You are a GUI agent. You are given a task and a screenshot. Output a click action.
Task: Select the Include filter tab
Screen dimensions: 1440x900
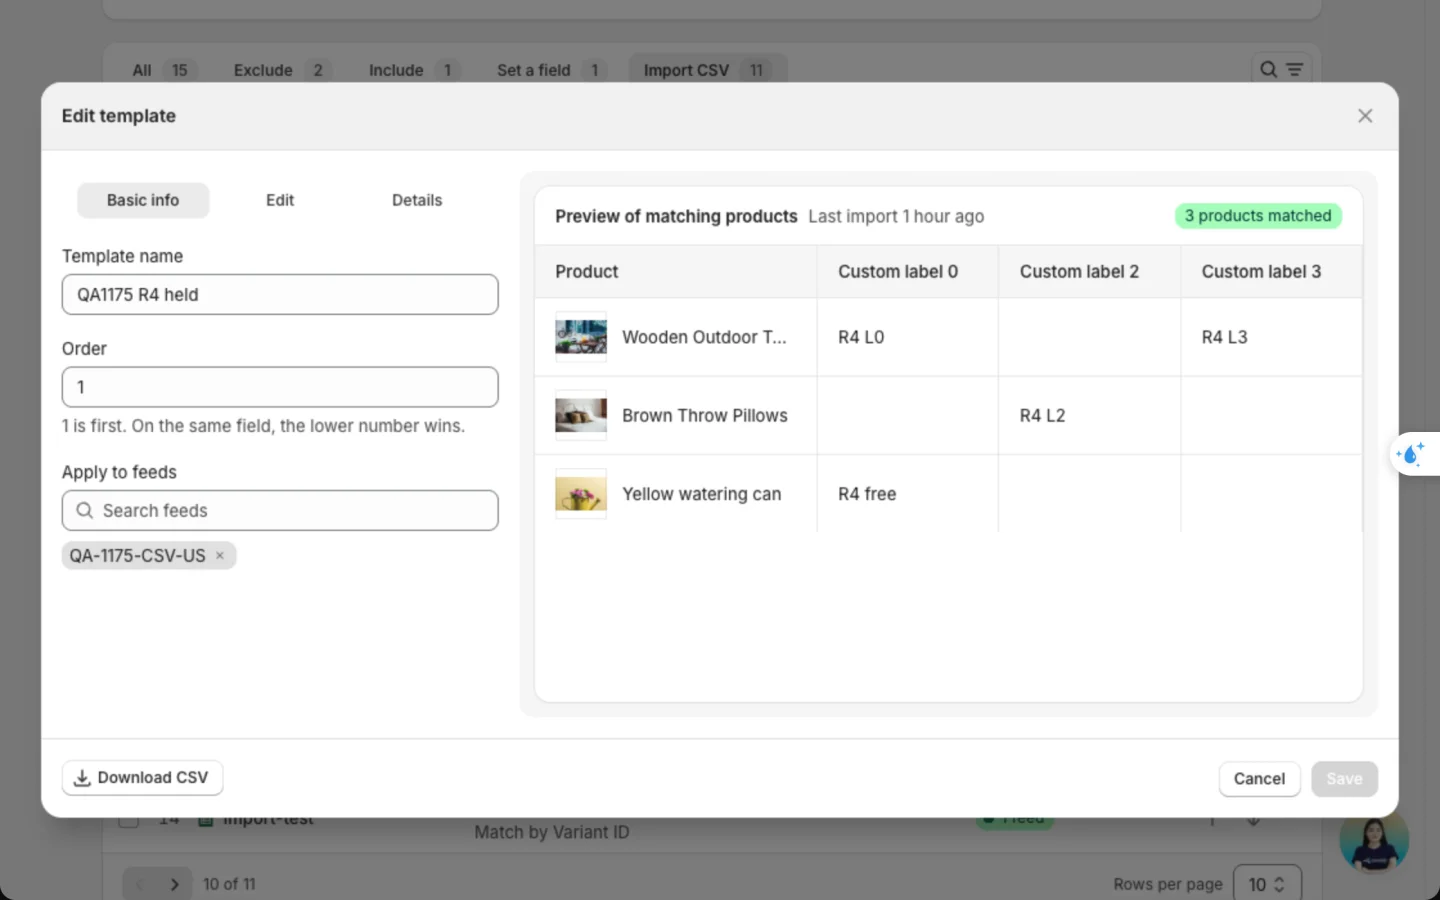tap(411, 70)
